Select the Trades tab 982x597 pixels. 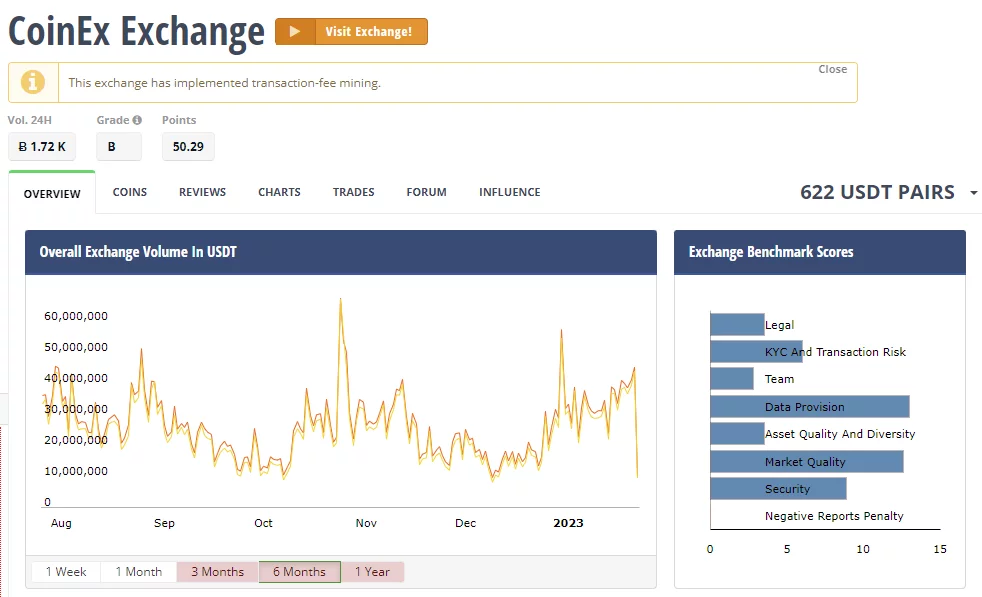[x=353, y=192]
